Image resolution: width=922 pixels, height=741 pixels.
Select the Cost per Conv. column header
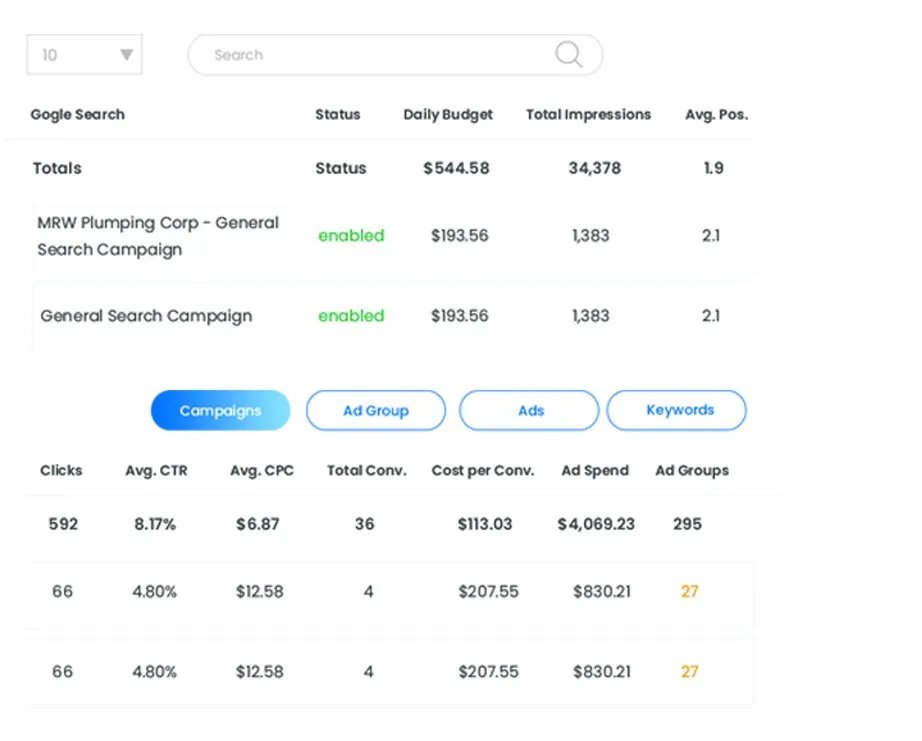click(x=483, y=470)
